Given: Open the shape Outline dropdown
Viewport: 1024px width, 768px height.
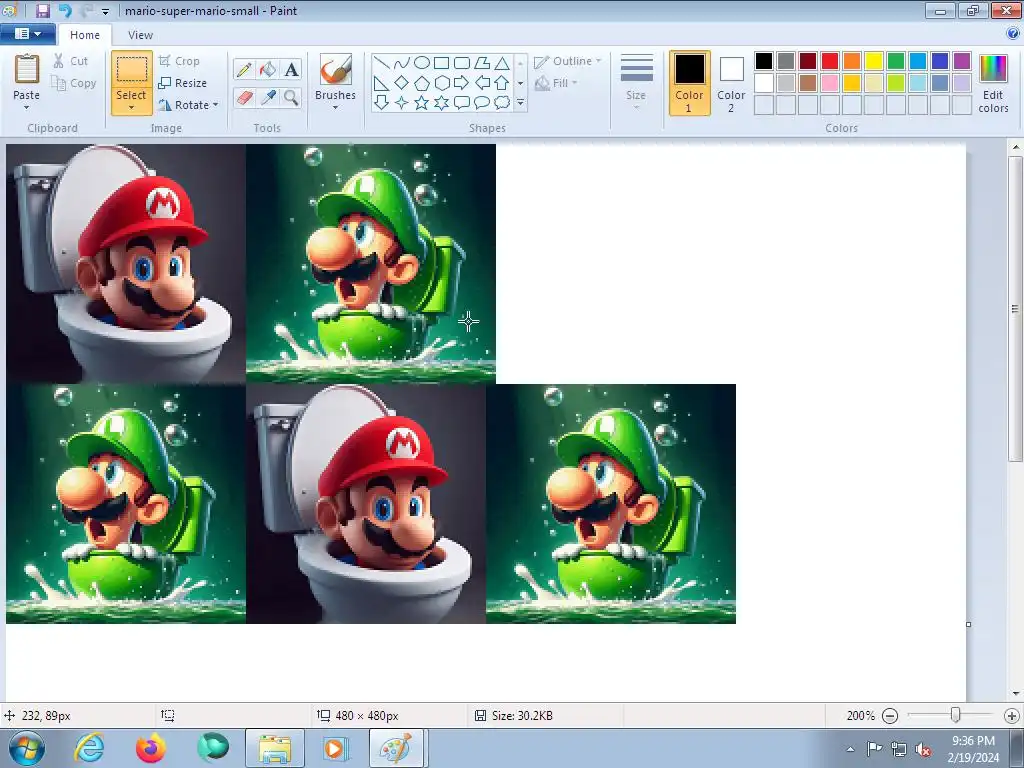Looking at the screenshot, I should point(568,61).
